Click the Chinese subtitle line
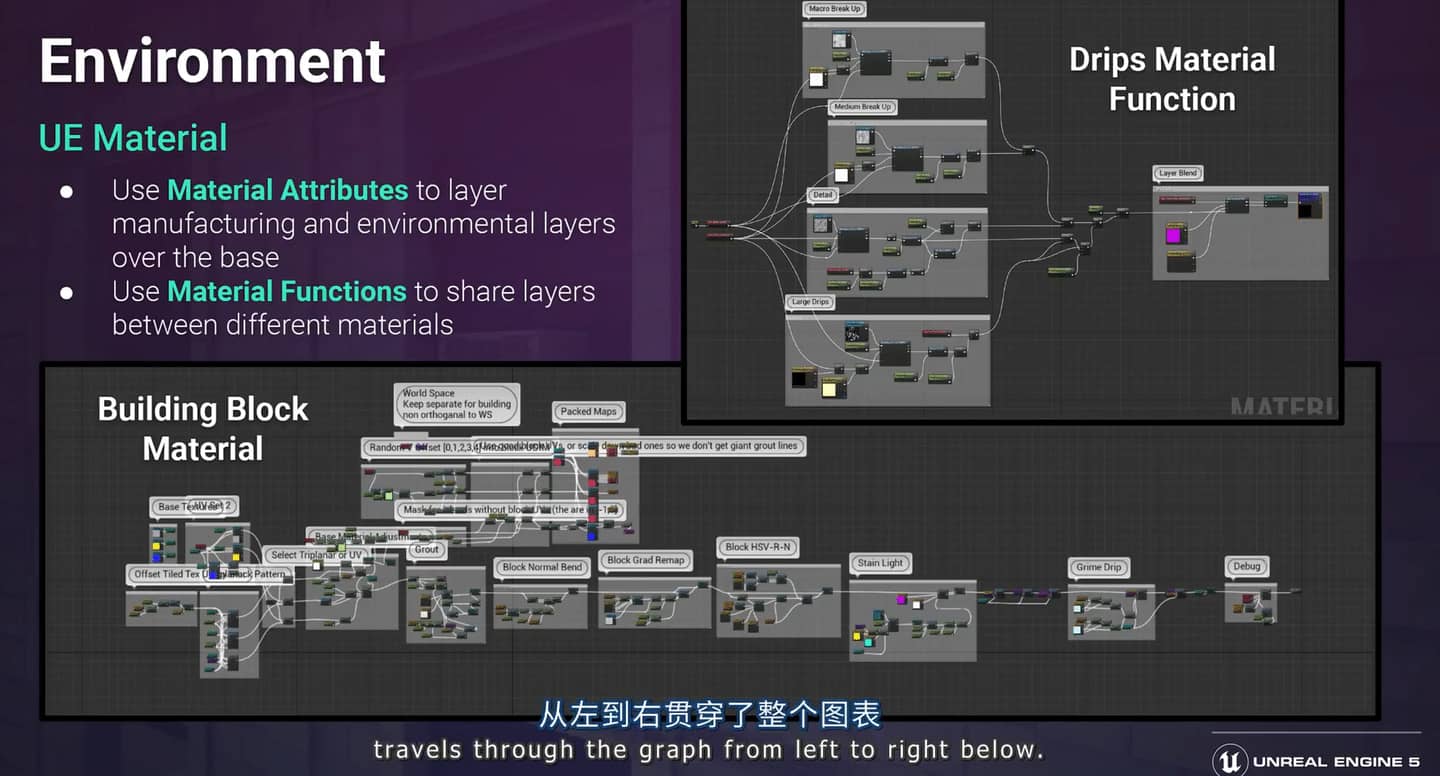1440x776 pixels. point(709,715)
